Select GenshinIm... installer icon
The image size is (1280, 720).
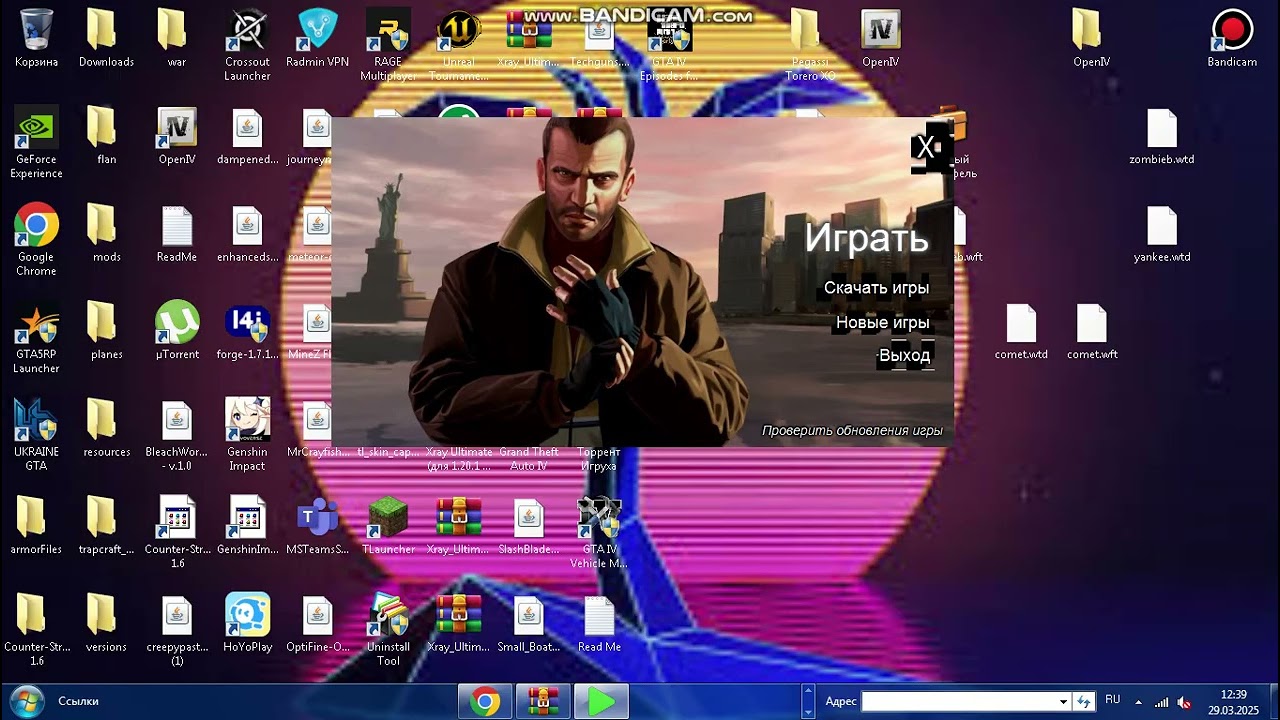tap(247, 527)
